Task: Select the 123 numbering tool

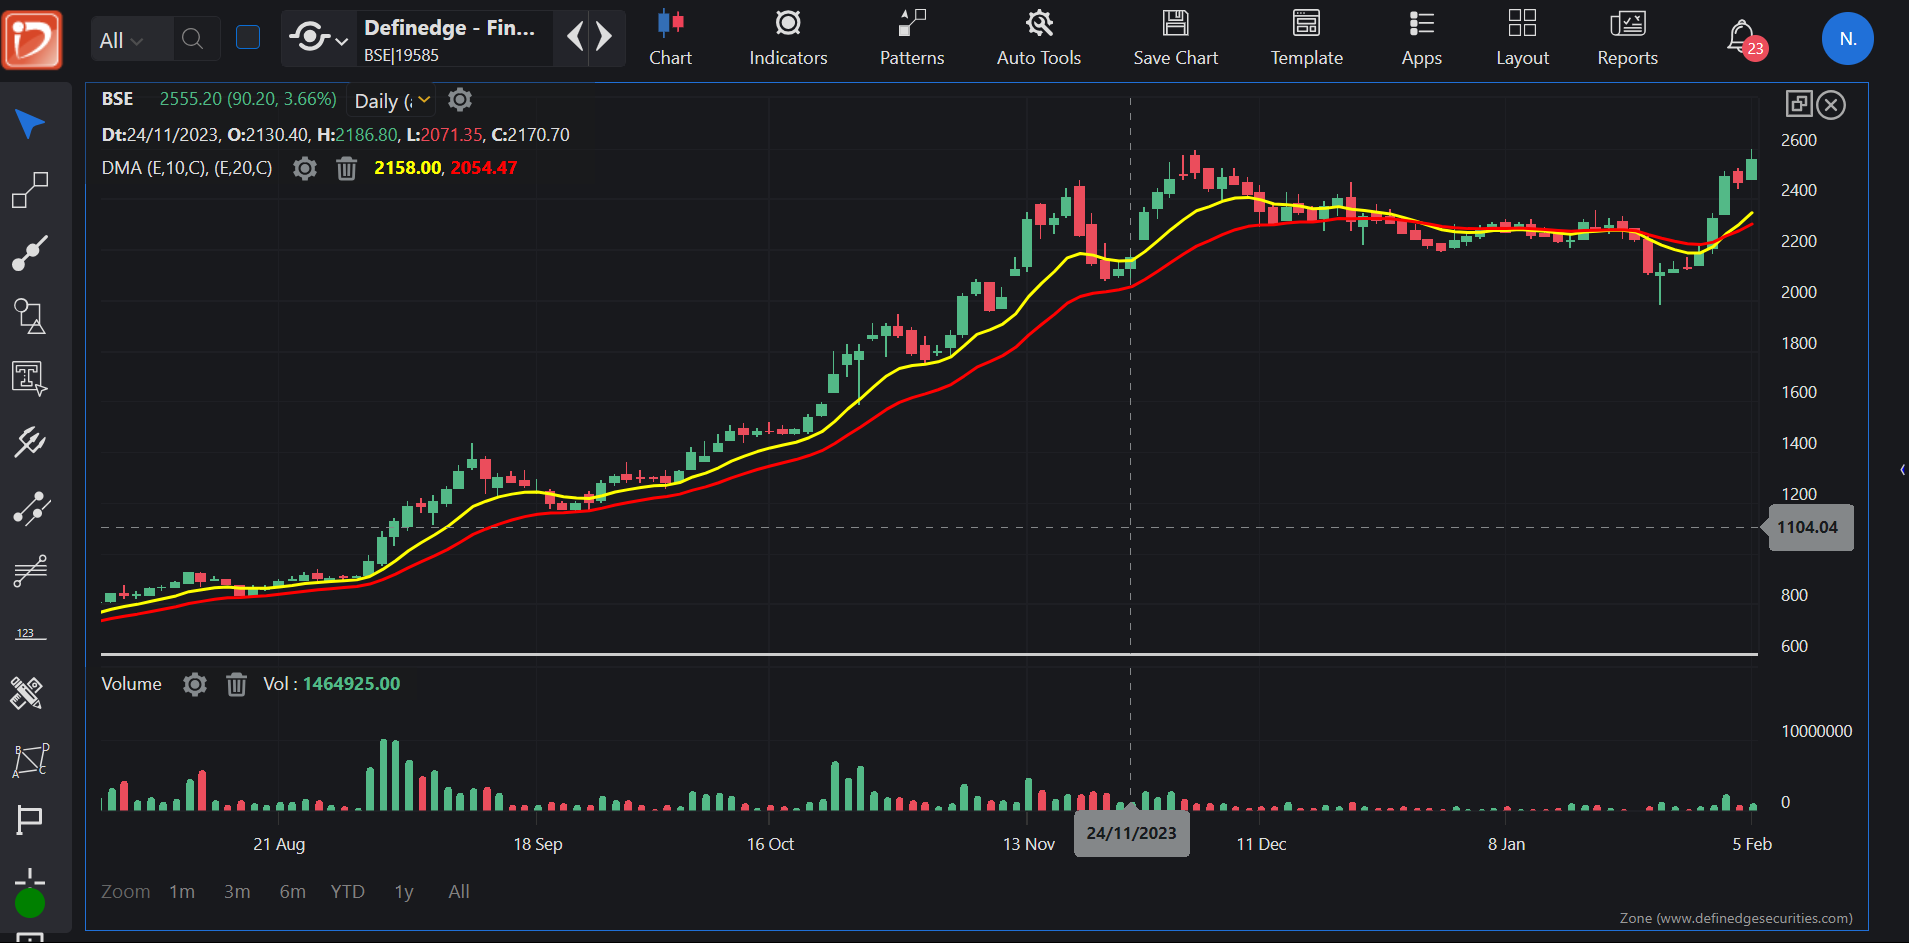Action: click(30, 633)
